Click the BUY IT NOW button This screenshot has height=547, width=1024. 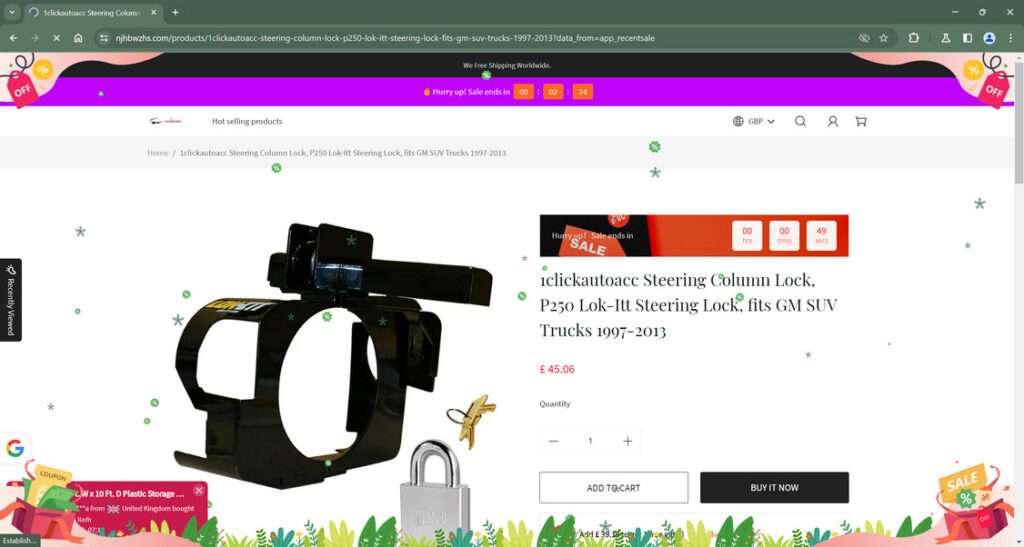(775, 488)
